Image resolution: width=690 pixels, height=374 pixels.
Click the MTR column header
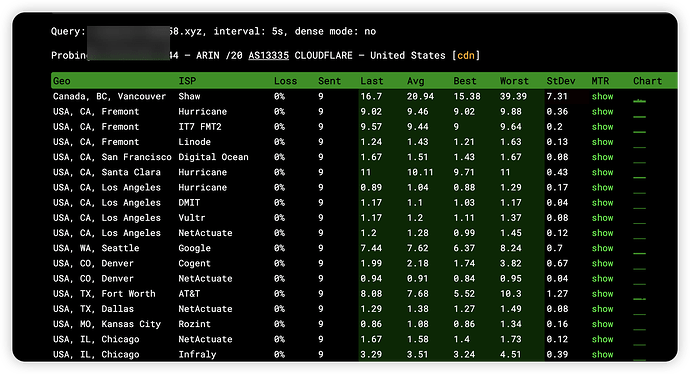(600, 81)
